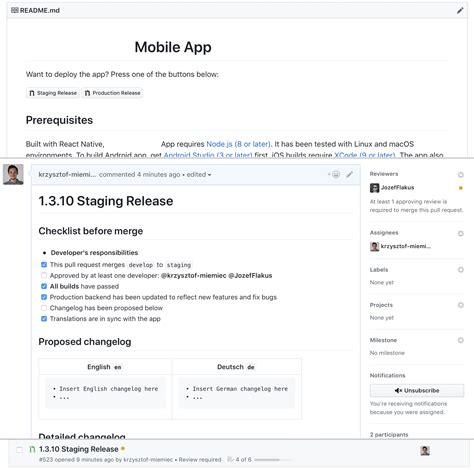
Task: Check 'Changelog has been proposed below' box
Action: click(44, 308)
